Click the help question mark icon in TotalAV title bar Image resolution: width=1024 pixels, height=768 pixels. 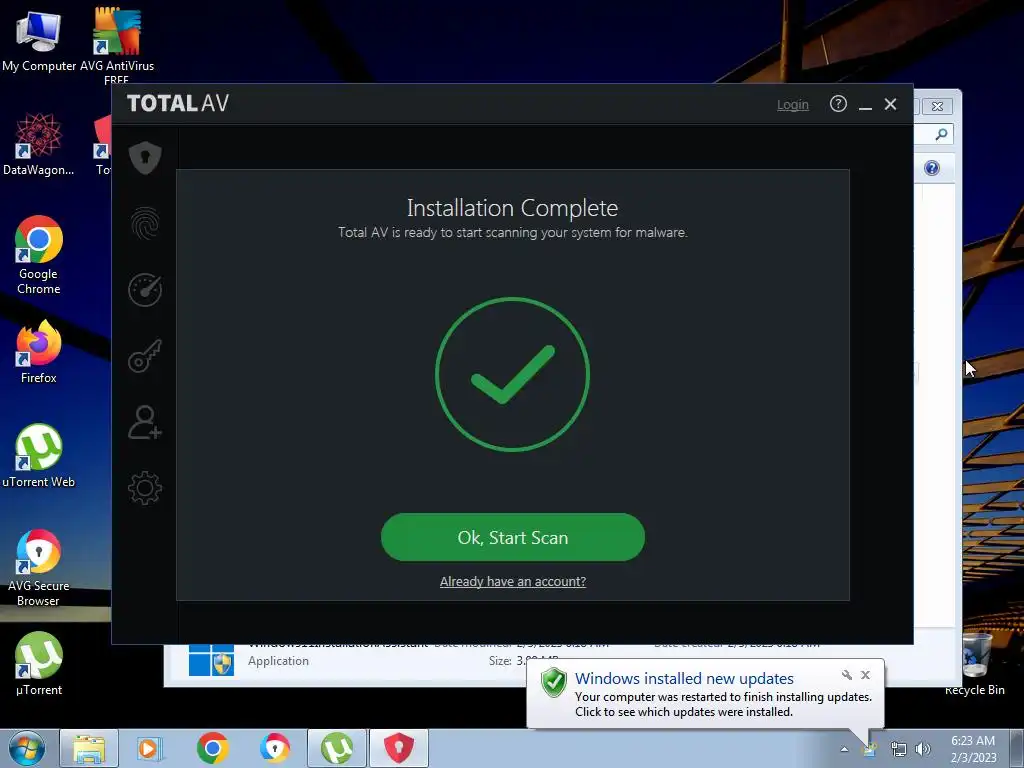(838, 104)
